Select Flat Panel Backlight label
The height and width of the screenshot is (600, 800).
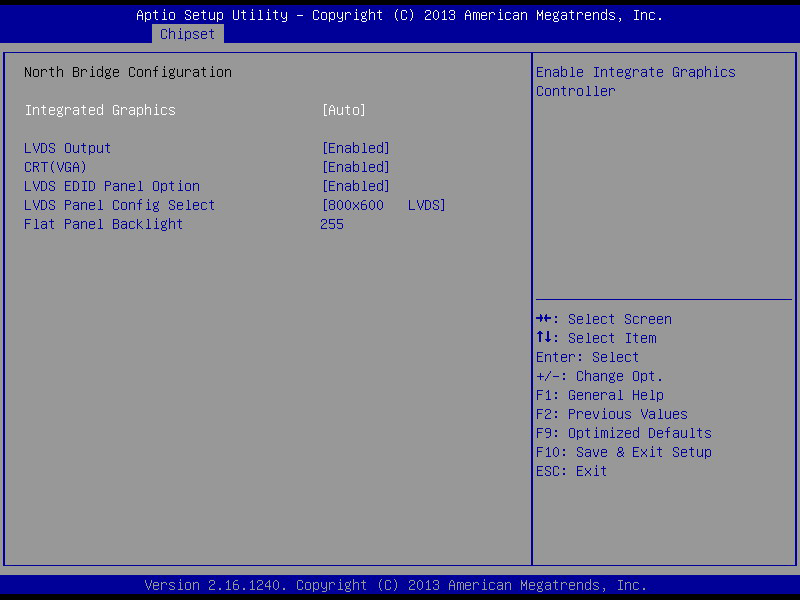104,224
